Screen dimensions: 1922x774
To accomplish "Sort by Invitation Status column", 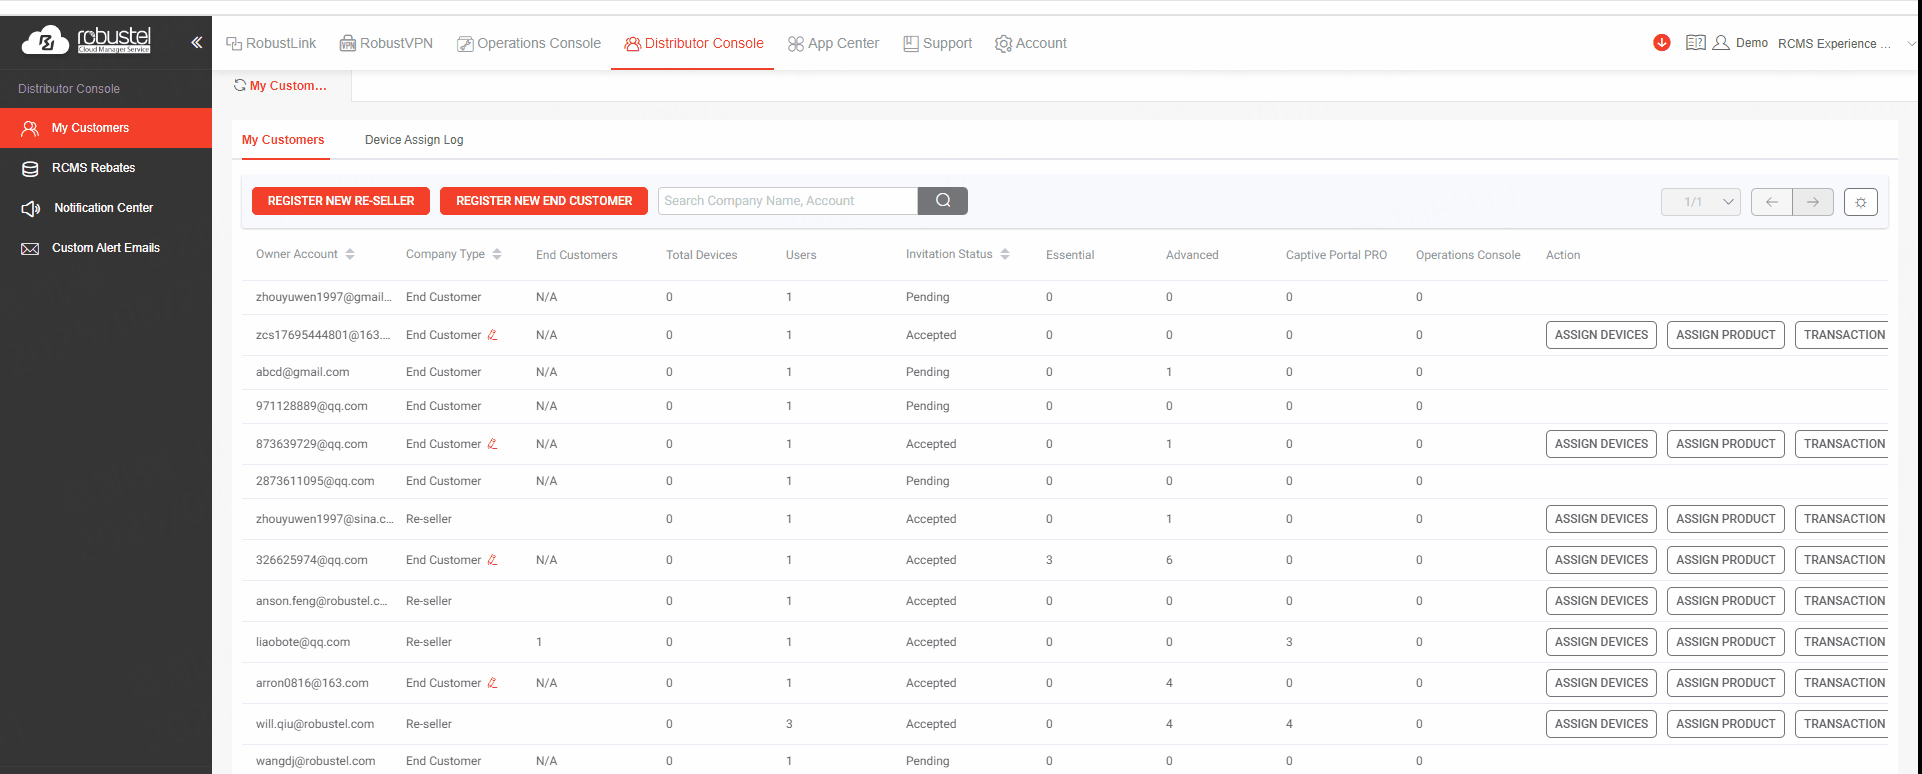I will 1005,255.
